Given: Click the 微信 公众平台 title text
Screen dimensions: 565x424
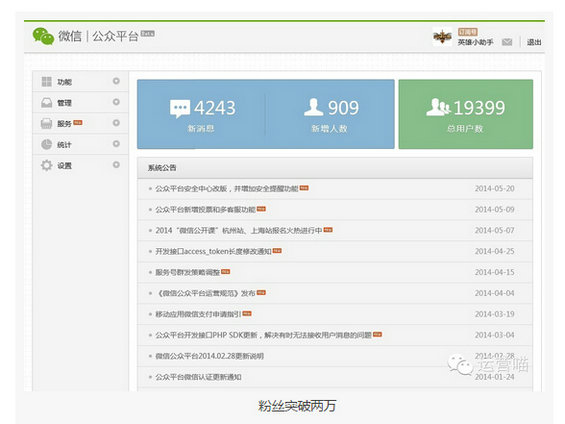Looking at the screenshot, I should pos(98,36).
